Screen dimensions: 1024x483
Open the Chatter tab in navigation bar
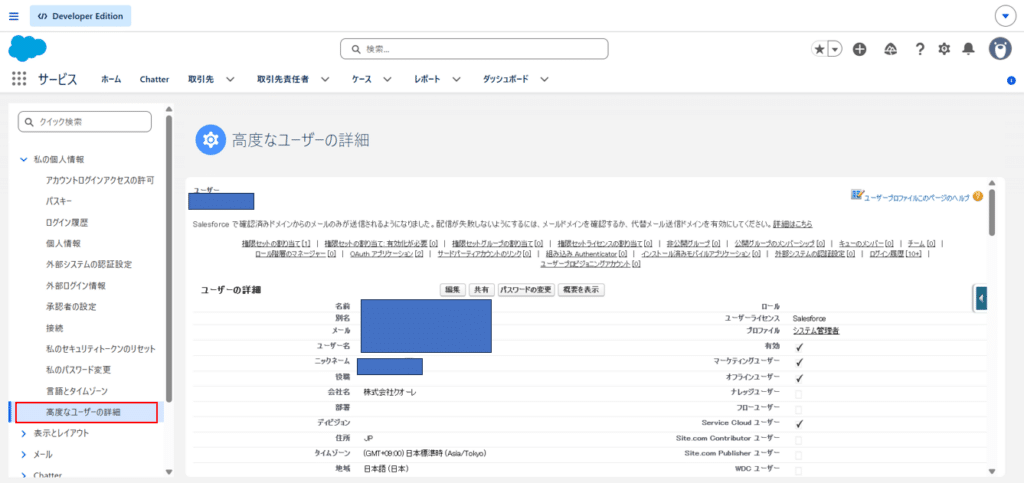pos(154,80)
